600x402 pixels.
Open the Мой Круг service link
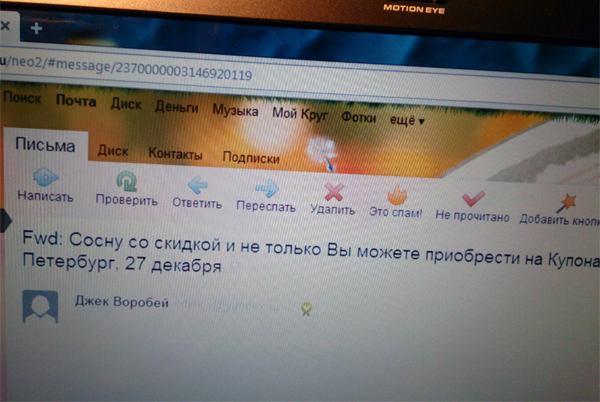tap(299, 113)
